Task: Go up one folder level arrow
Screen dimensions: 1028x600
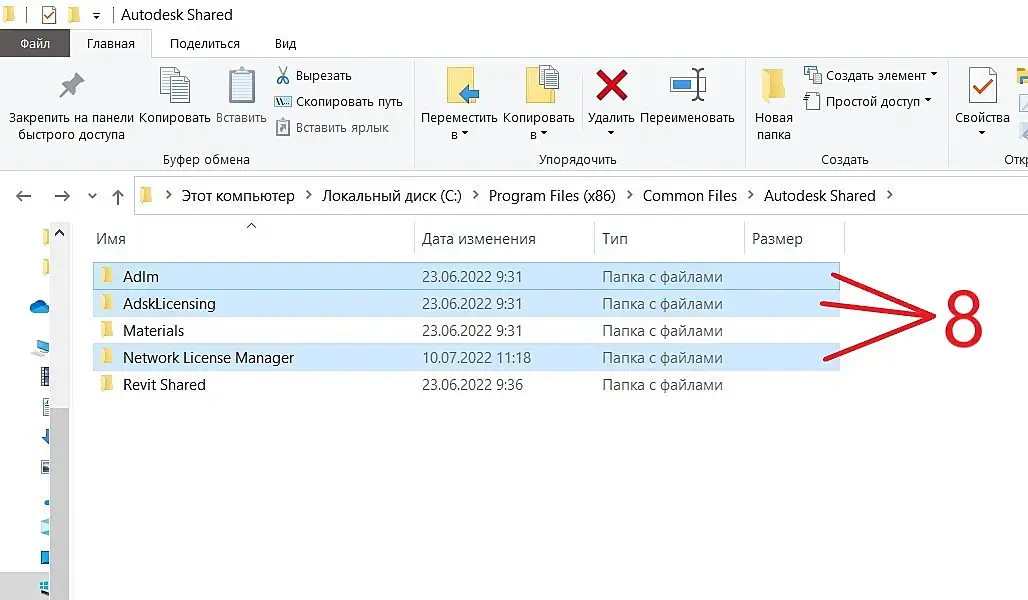Action: (118, 196)
